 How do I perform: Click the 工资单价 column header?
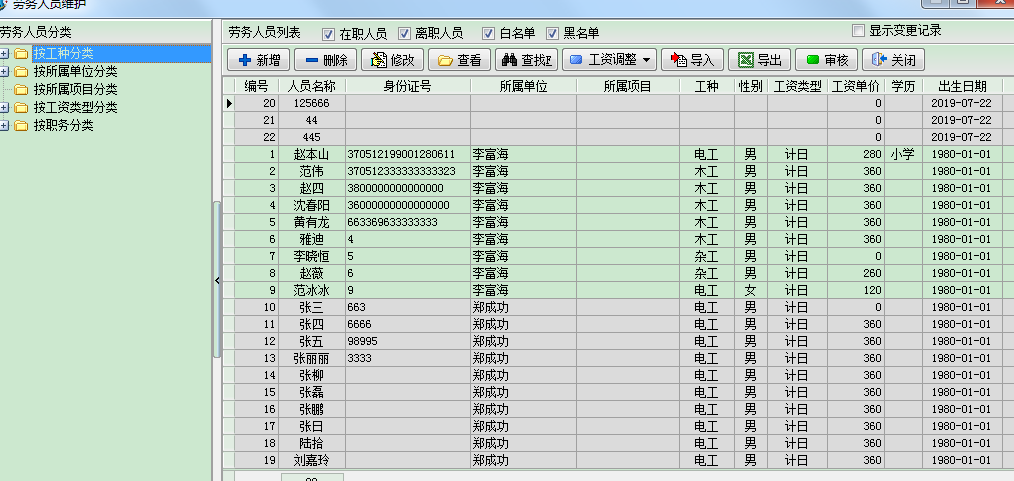click(856, 86)
